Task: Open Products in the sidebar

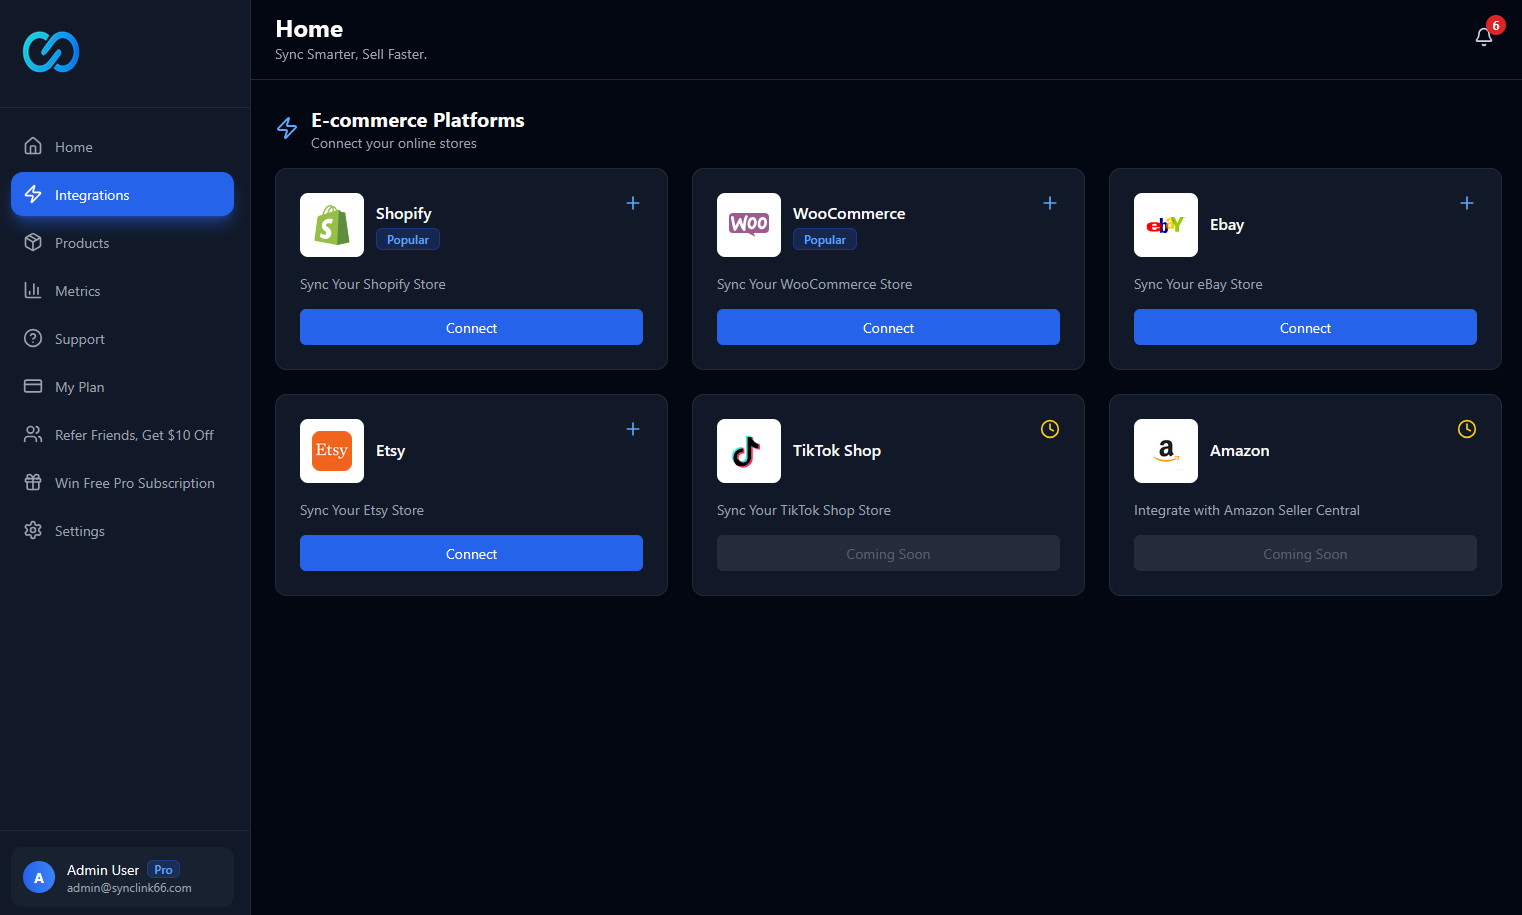Action: coord(122,242)
